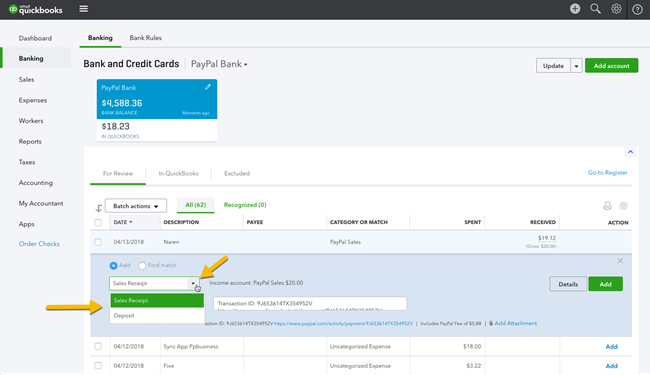Select the Banking top tab
This screenshot has height=375, width=650.
coord(100,38)
